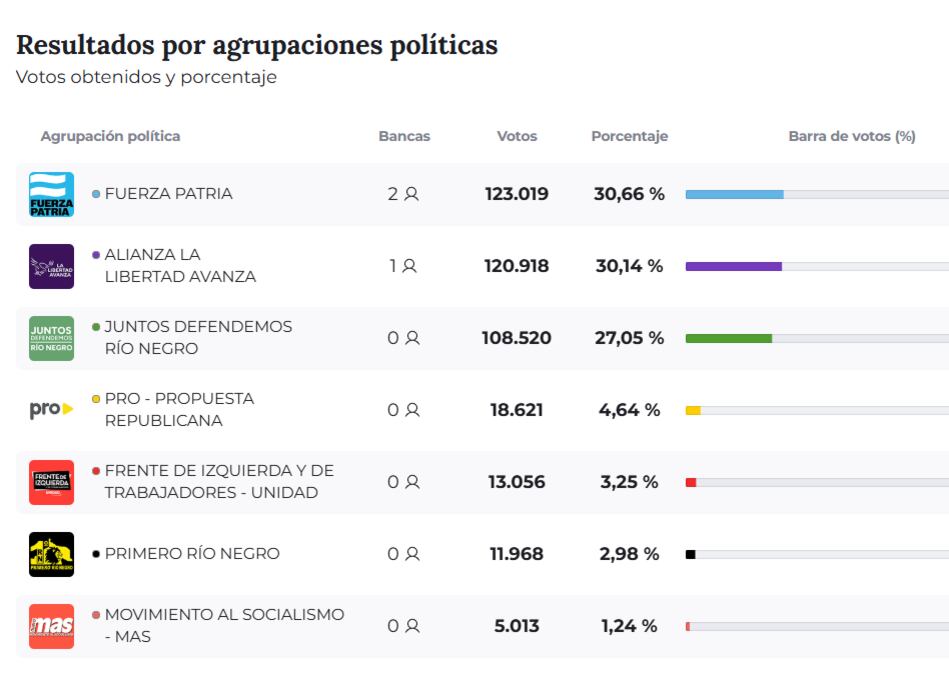Click the PRIMERO RÍO NEGRO party name

click(x=192, y=554)
